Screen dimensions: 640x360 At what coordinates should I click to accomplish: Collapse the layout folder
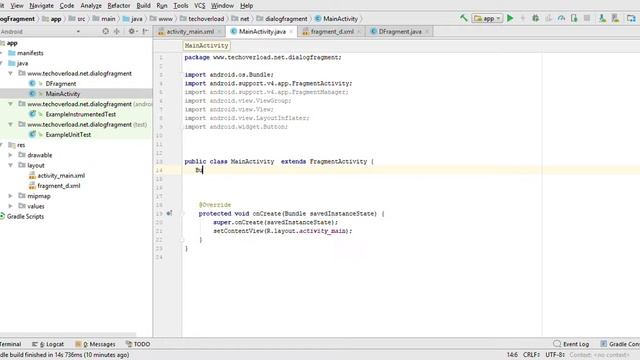(11, 165)
